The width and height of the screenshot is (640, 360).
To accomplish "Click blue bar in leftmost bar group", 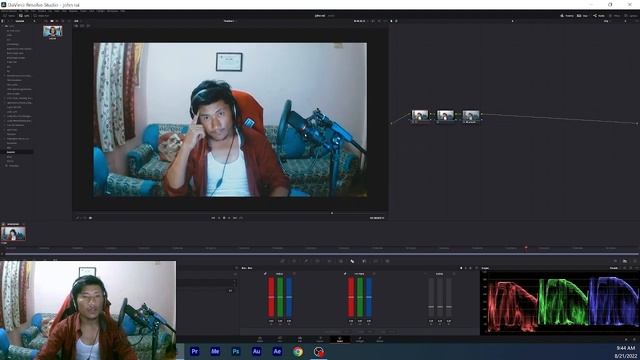I will click(289, 297).
